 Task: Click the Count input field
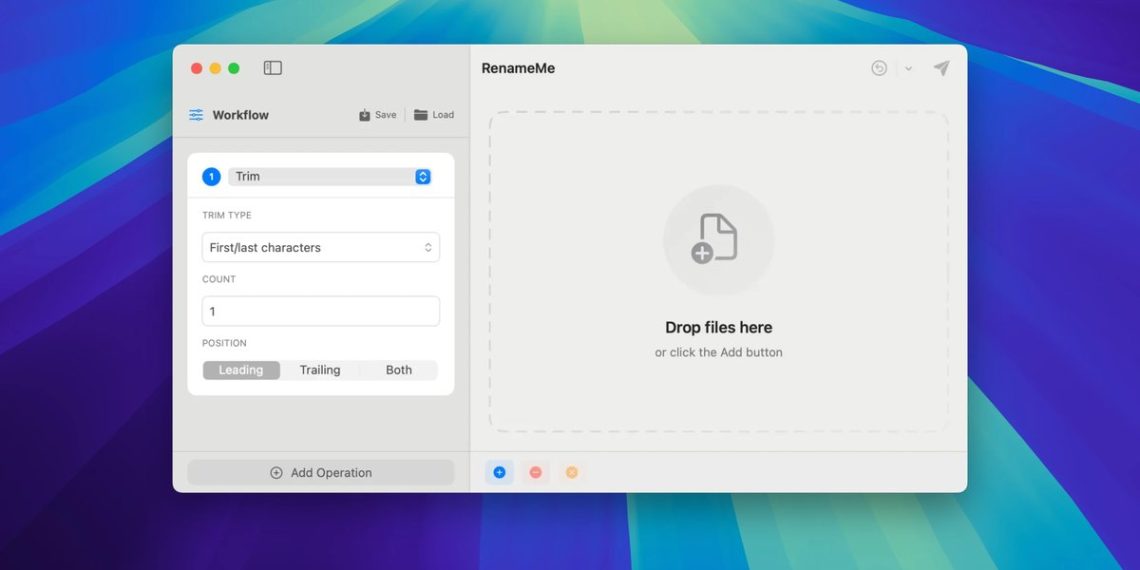pos(320,311)
